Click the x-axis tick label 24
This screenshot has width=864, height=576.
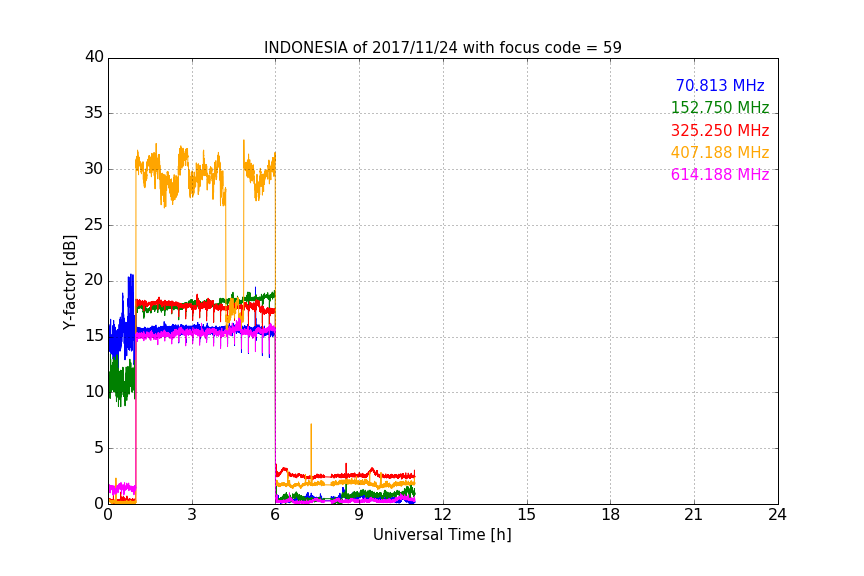click(x=777, y=515)
